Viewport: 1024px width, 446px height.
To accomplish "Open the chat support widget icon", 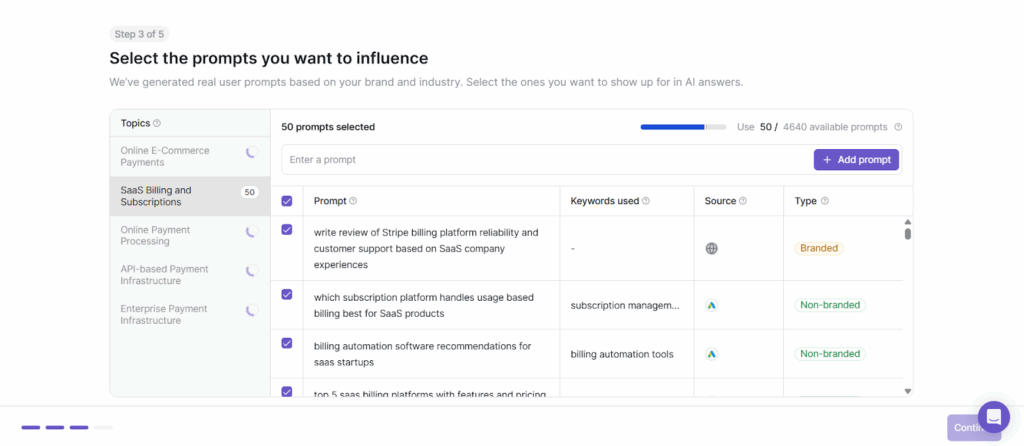I will click(x=993, y=417).
